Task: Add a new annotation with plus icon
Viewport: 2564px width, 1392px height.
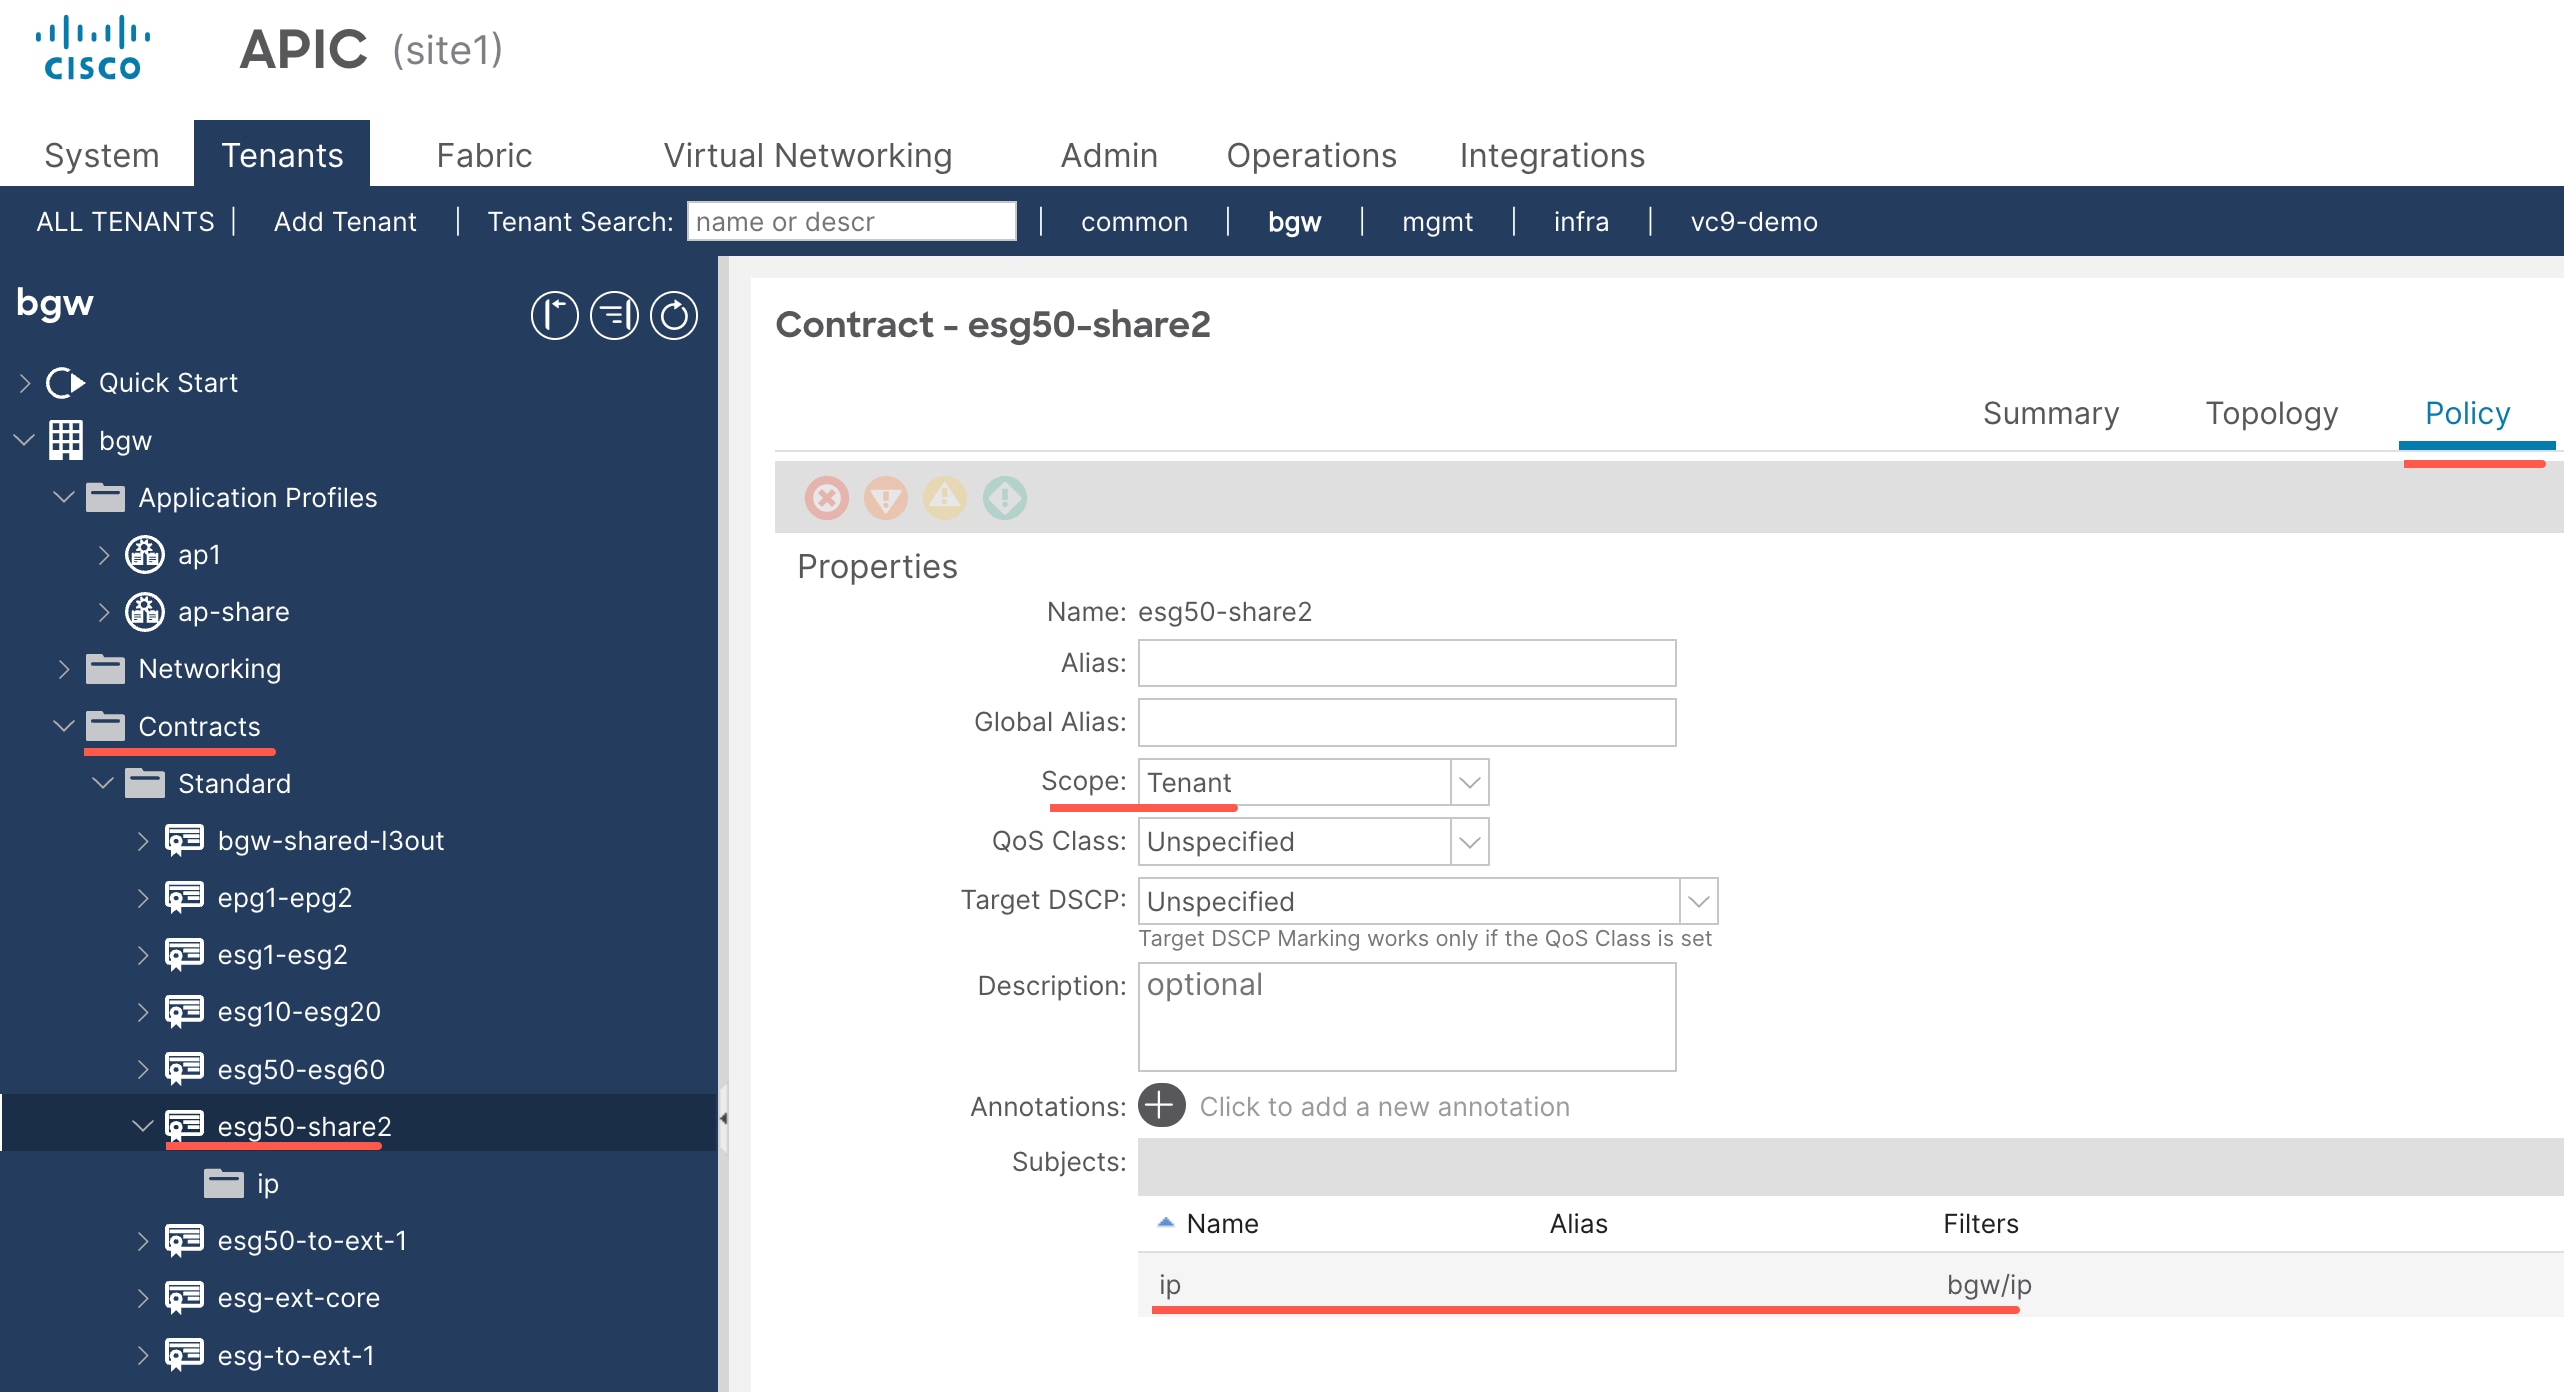Action: (x=1161, y=1105)
